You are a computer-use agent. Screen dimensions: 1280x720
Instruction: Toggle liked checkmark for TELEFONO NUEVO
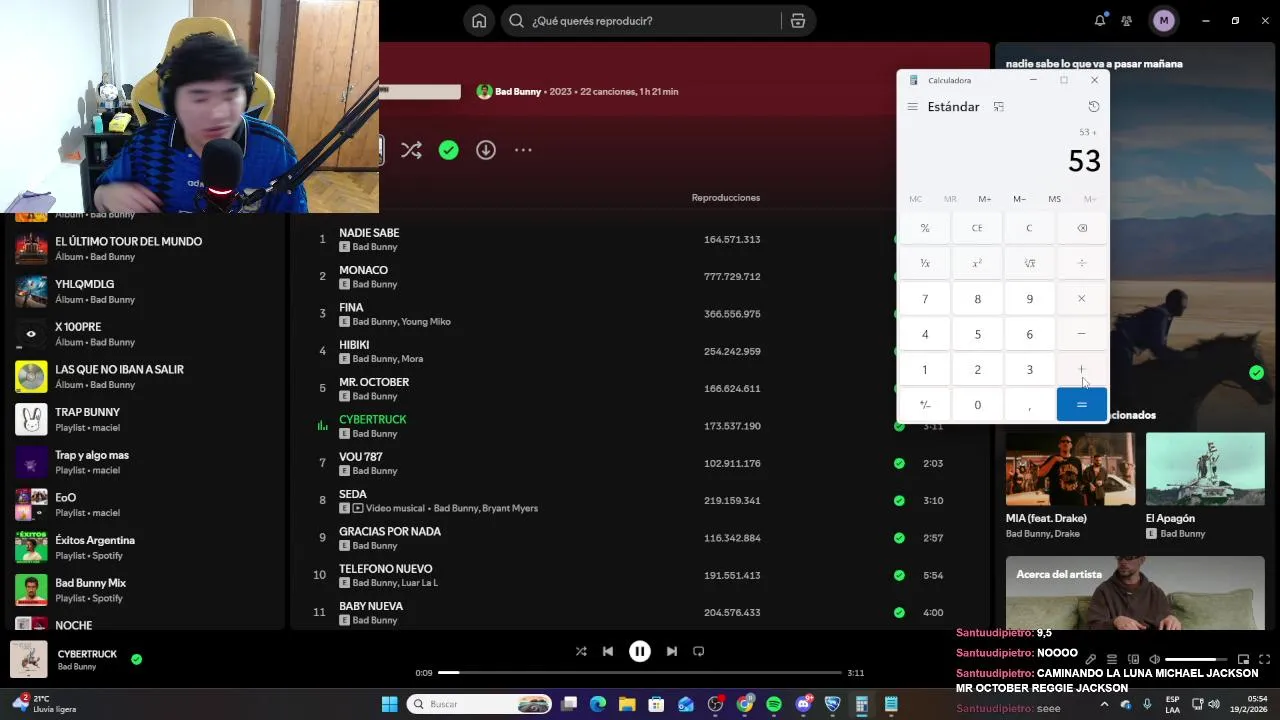click(x=899, y=576)
